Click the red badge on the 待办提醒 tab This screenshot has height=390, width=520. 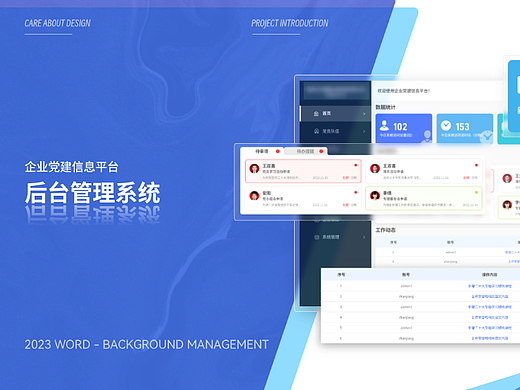point(321,151)
